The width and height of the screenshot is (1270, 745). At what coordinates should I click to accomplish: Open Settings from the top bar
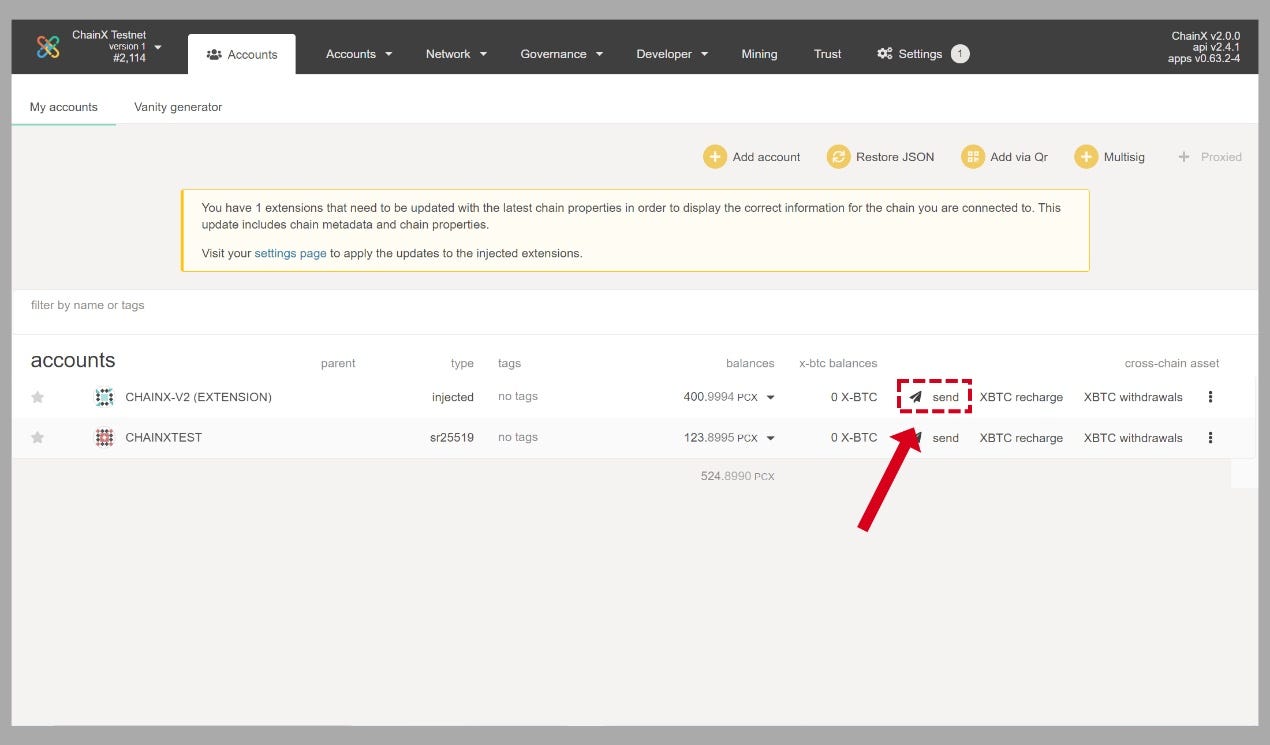coord(909,54)
